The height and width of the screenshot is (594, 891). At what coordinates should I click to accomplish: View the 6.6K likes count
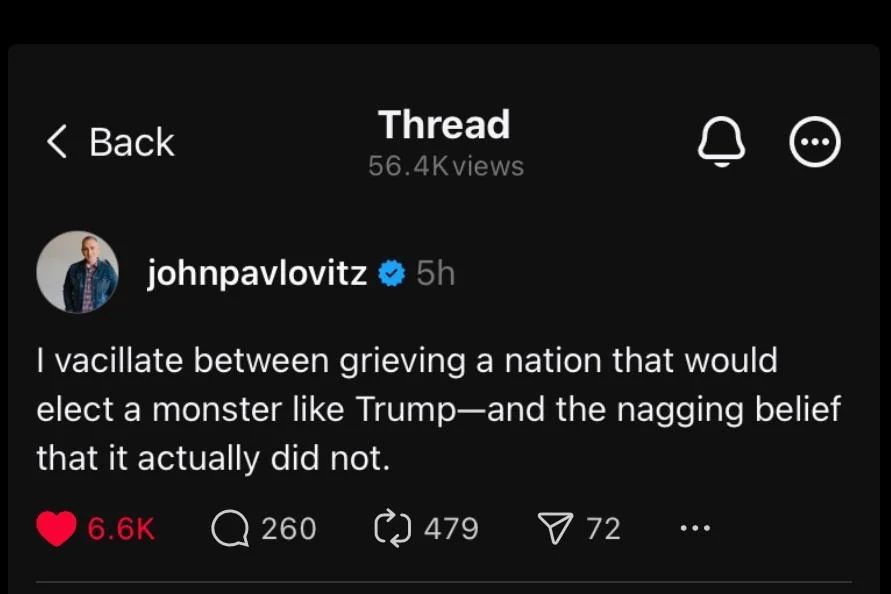(120, 529)
